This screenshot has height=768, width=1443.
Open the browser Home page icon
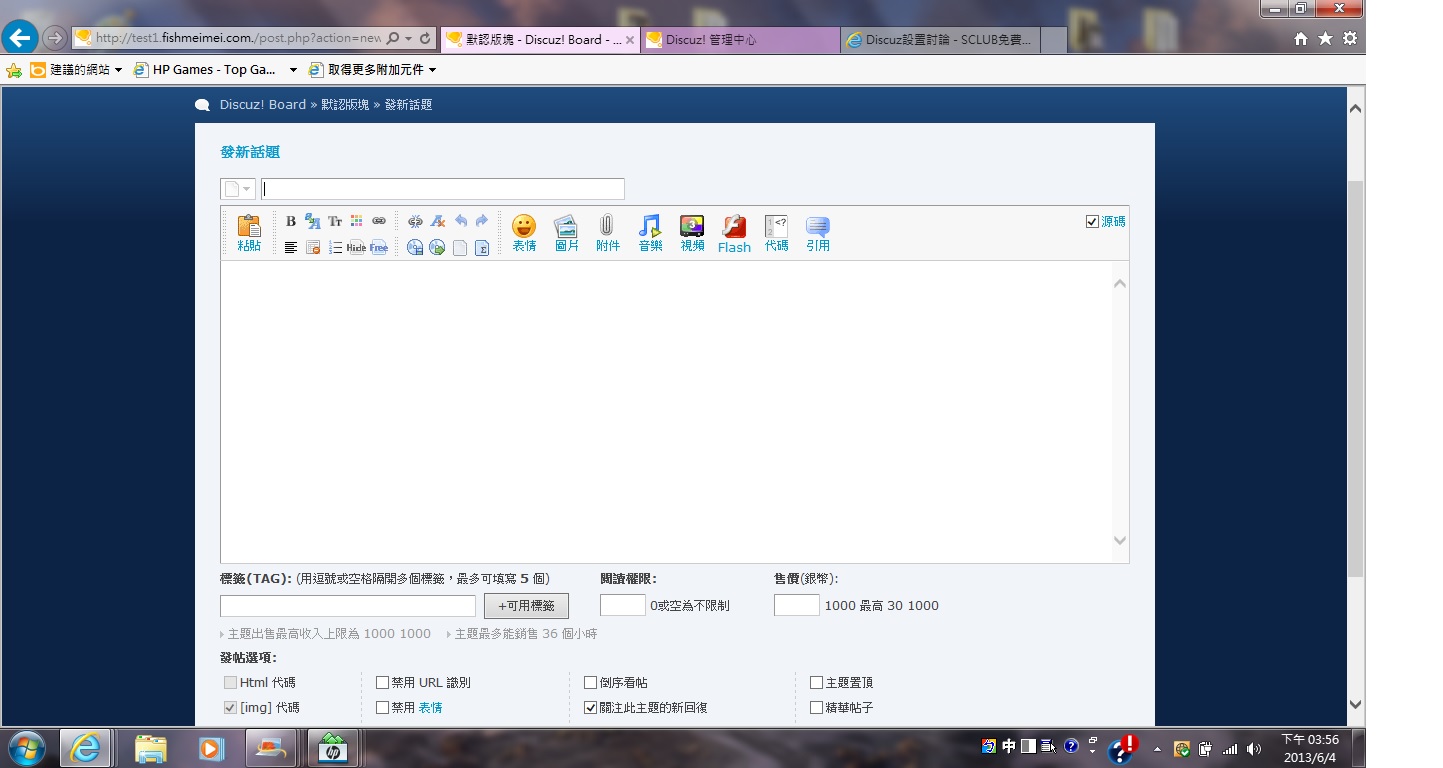(1301, 38)
